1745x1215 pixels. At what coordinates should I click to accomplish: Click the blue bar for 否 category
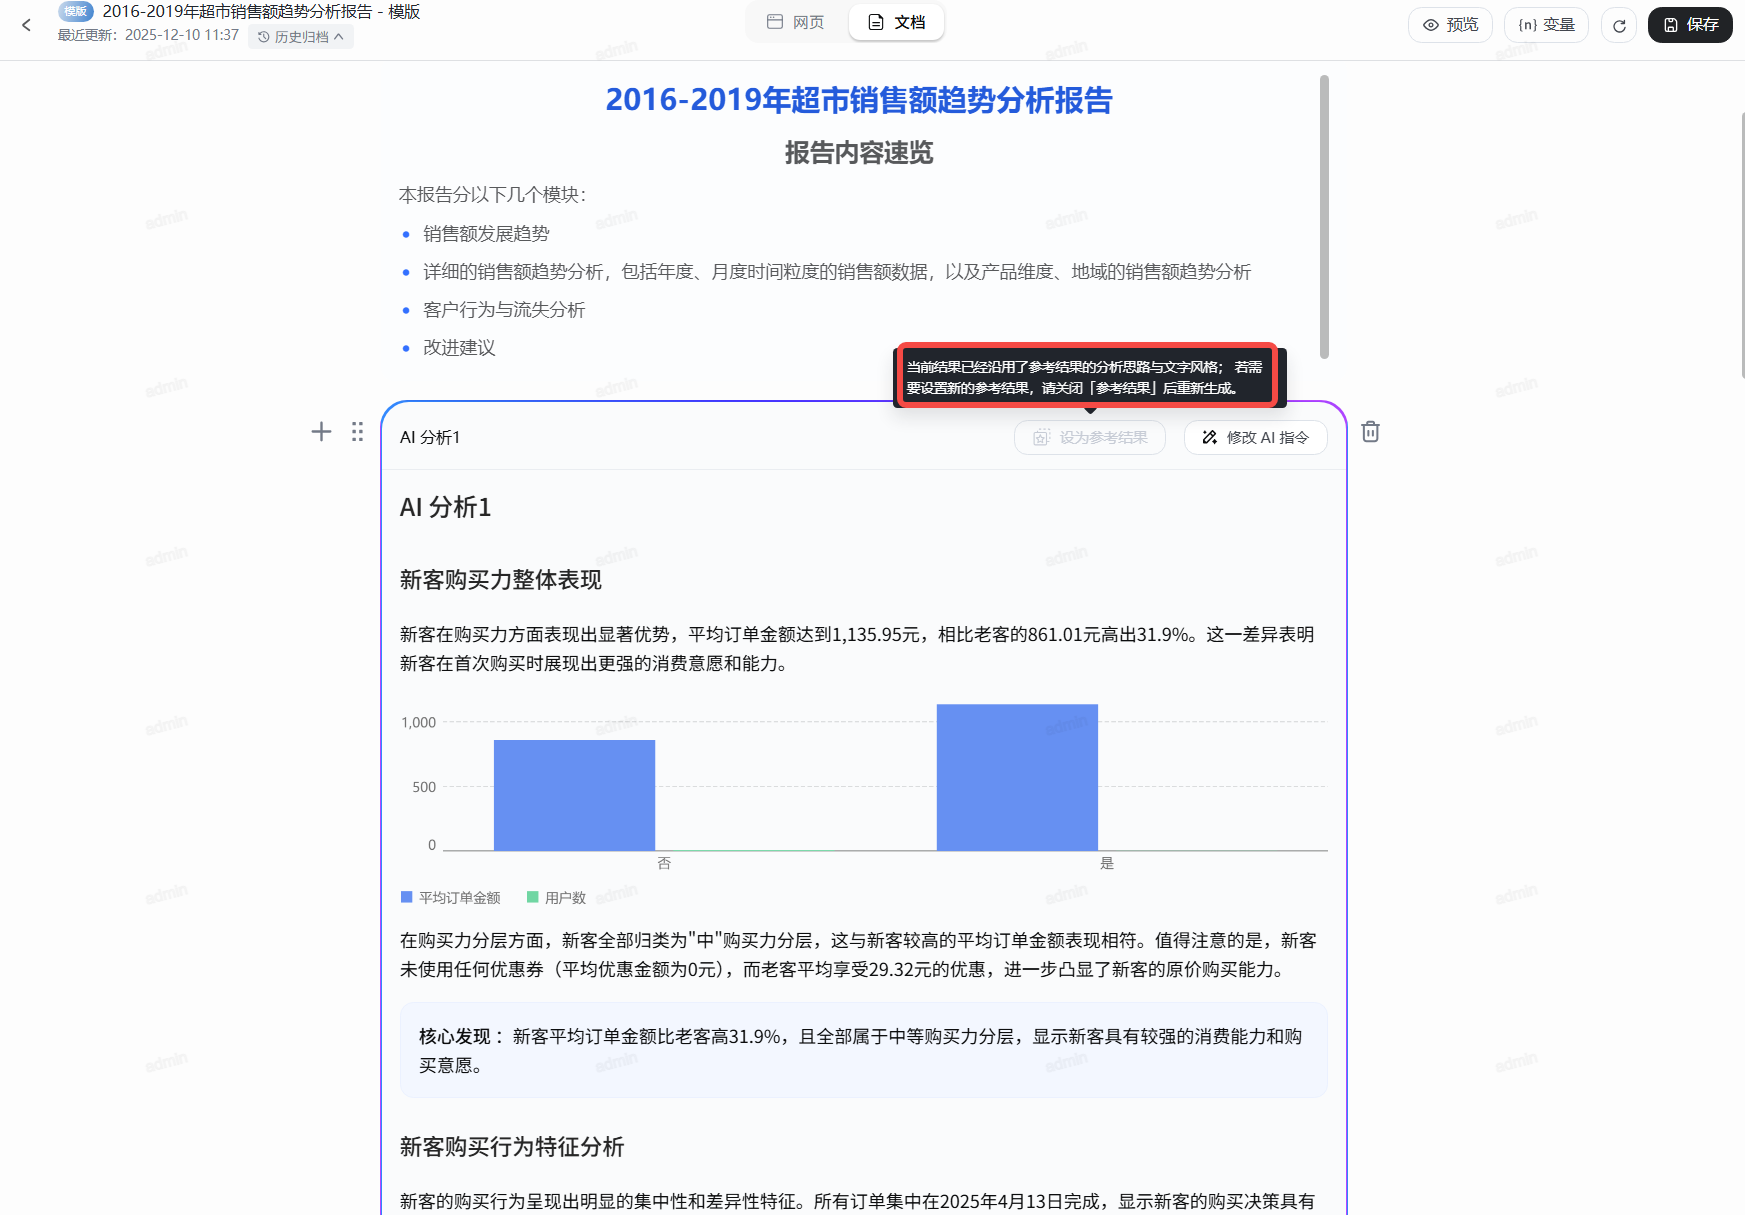tap(574, 795)
